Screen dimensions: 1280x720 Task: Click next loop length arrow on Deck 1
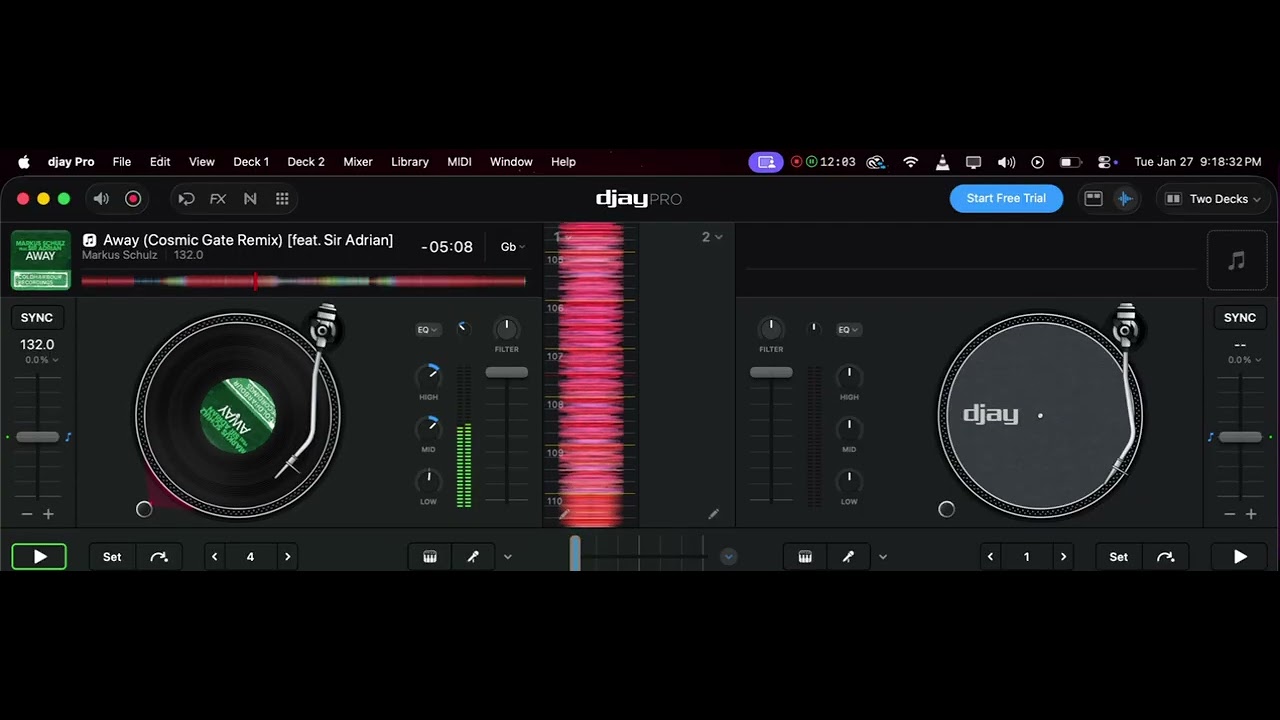287,557
